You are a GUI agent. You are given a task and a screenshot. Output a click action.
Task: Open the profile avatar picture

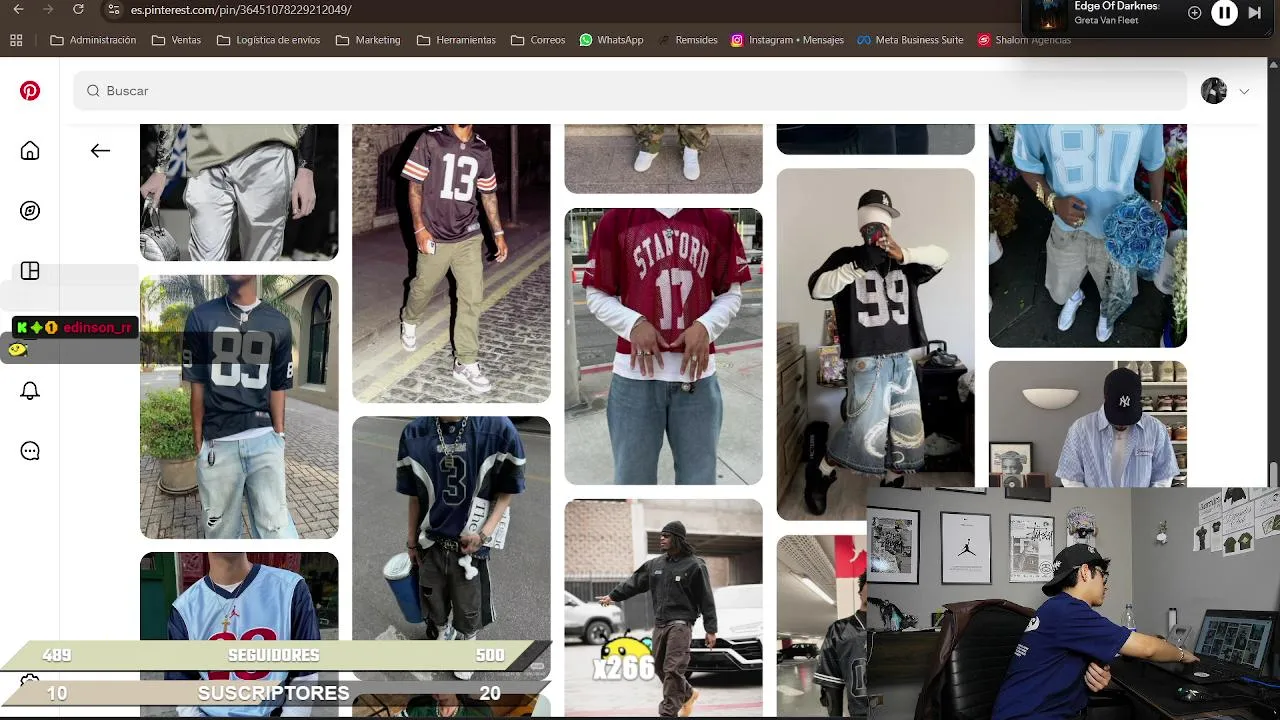(x=1213, y=91)
